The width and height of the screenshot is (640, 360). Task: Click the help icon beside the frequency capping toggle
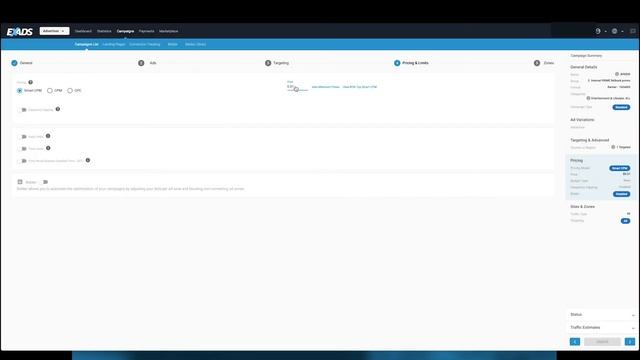point(58,109)
